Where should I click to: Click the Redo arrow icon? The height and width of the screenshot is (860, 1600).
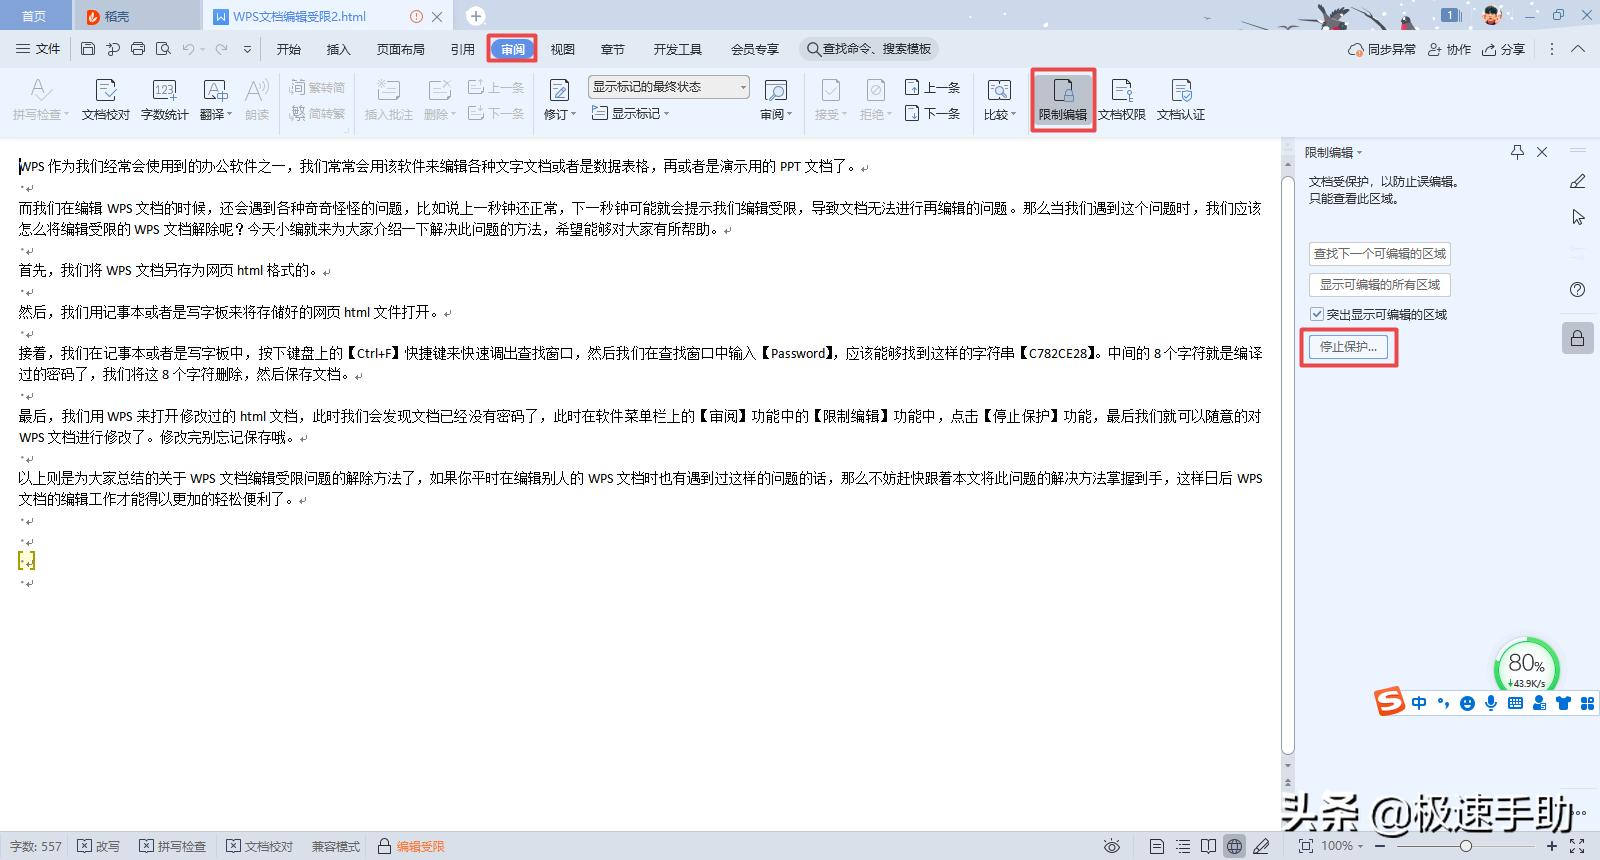(221, 49)
